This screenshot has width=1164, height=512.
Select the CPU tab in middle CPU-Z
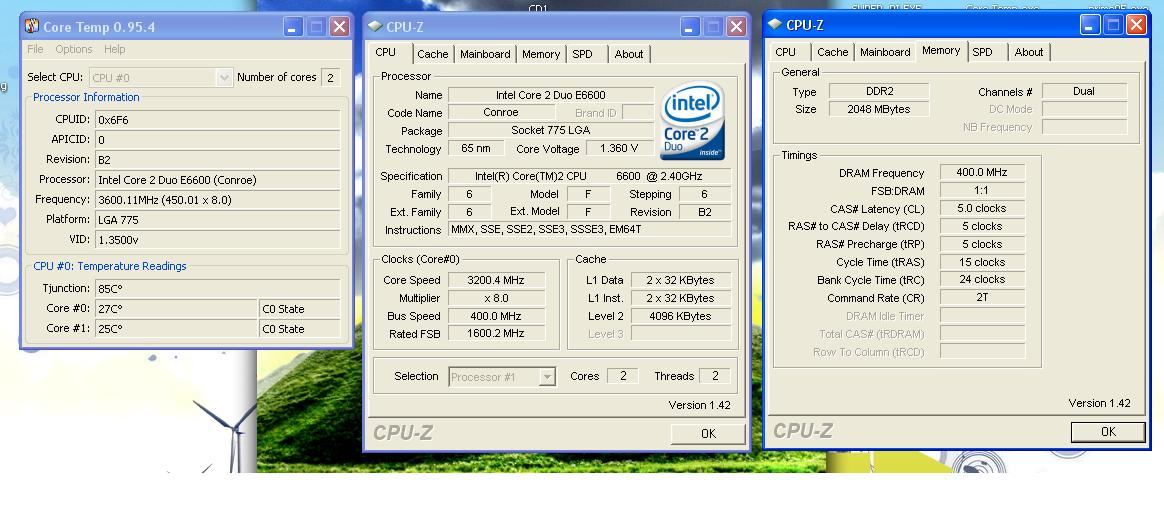coord(385,53)
